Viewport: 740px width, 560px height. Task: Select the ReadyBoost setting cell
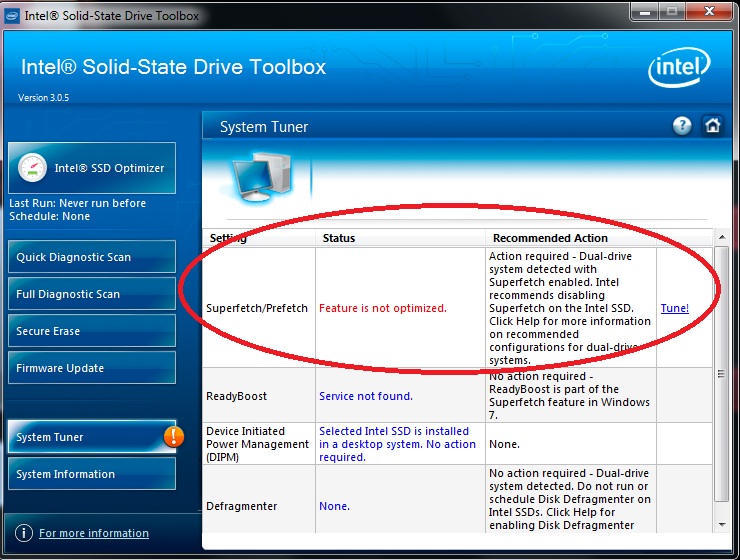[259, 396]
